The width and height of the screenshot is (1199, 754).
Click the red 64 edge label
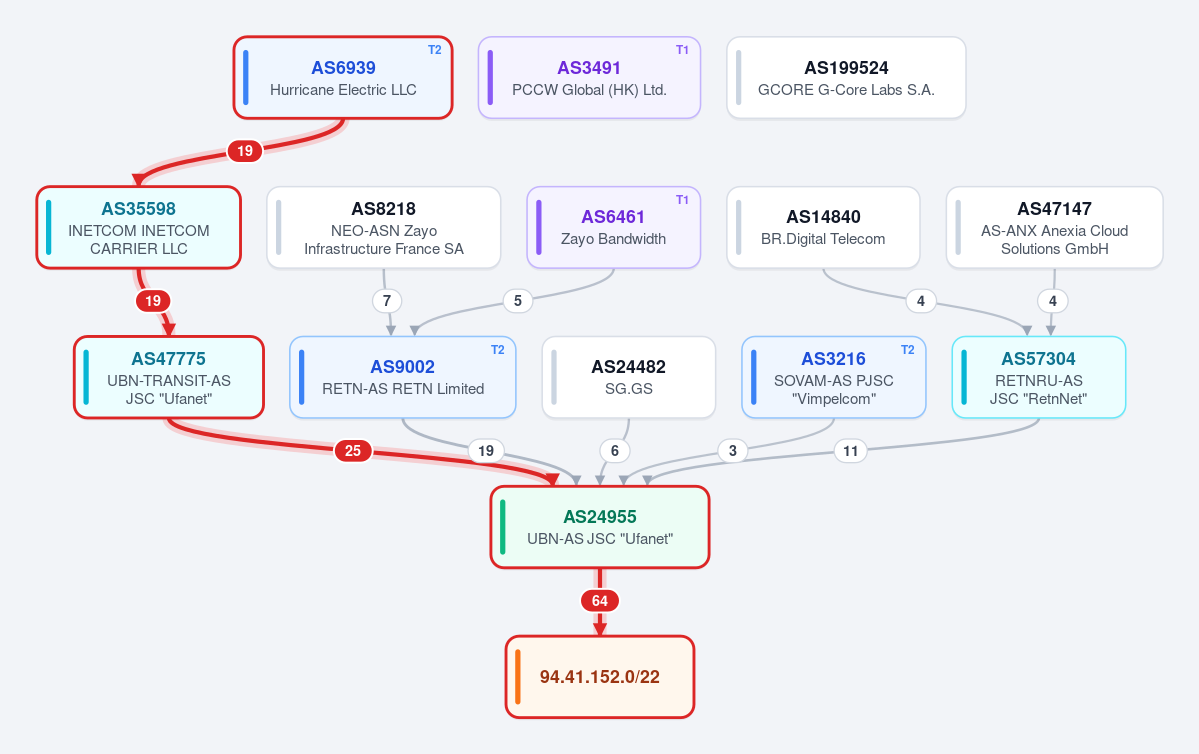tap(600, 601)
